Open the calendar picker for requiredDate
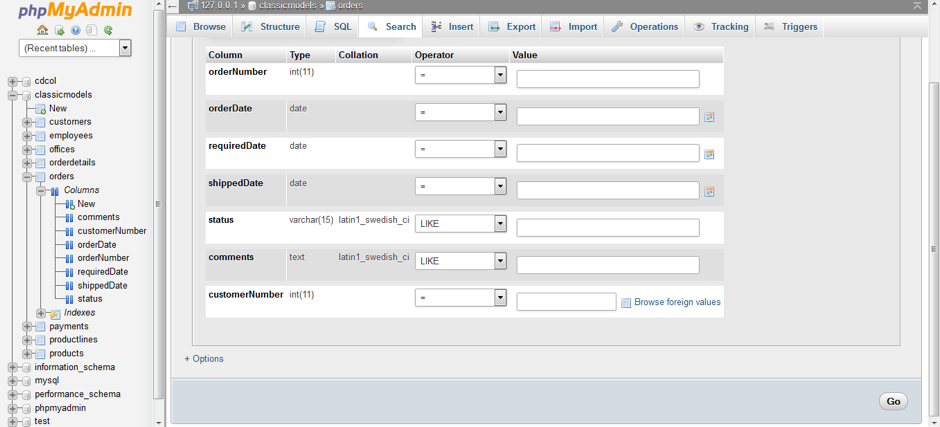 [x=709, y=154]
